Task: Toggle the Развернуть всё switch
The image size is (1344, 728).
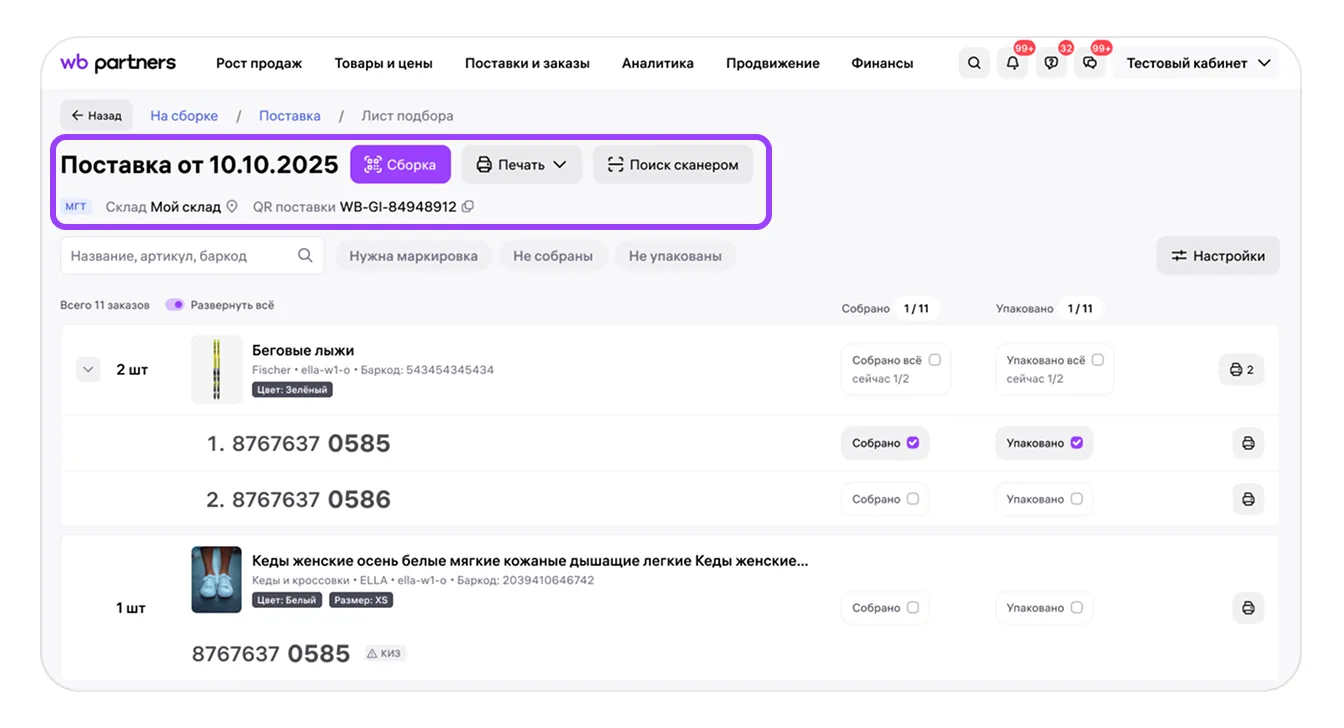Action: (175, 305)
